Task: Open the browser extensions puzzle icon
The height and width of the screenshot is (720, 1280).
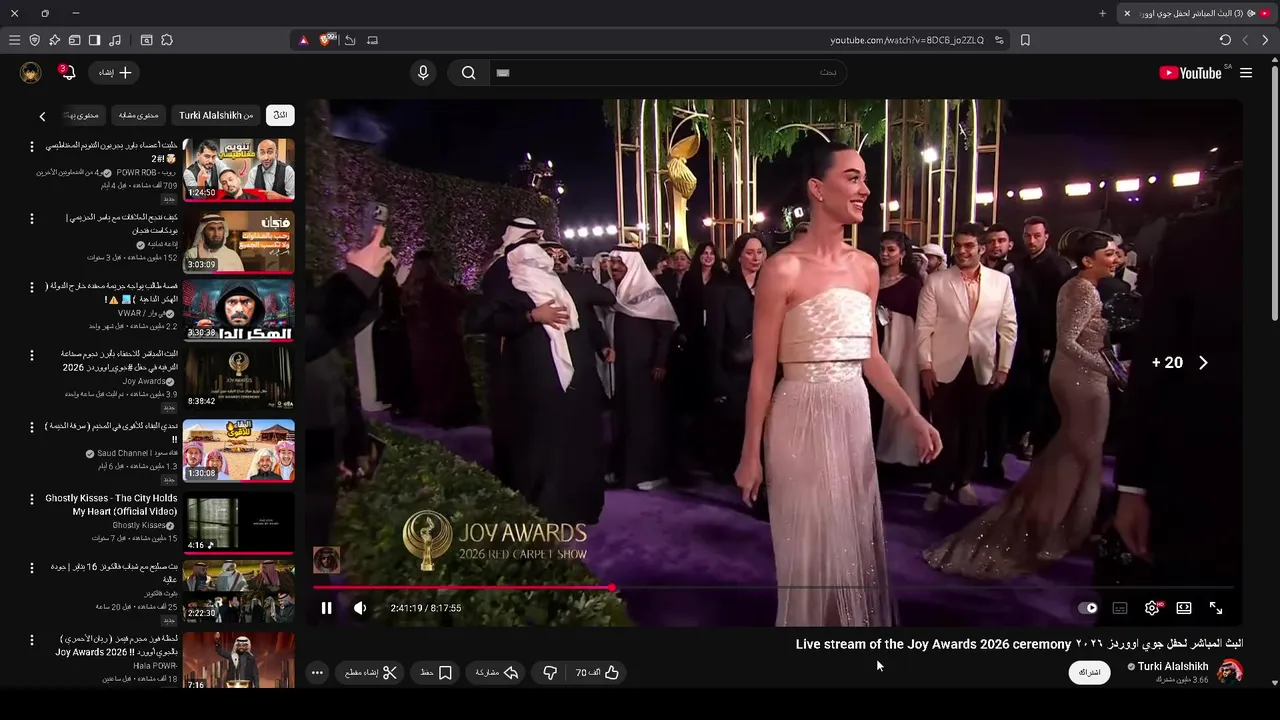Action: click(x=167, y=40)
